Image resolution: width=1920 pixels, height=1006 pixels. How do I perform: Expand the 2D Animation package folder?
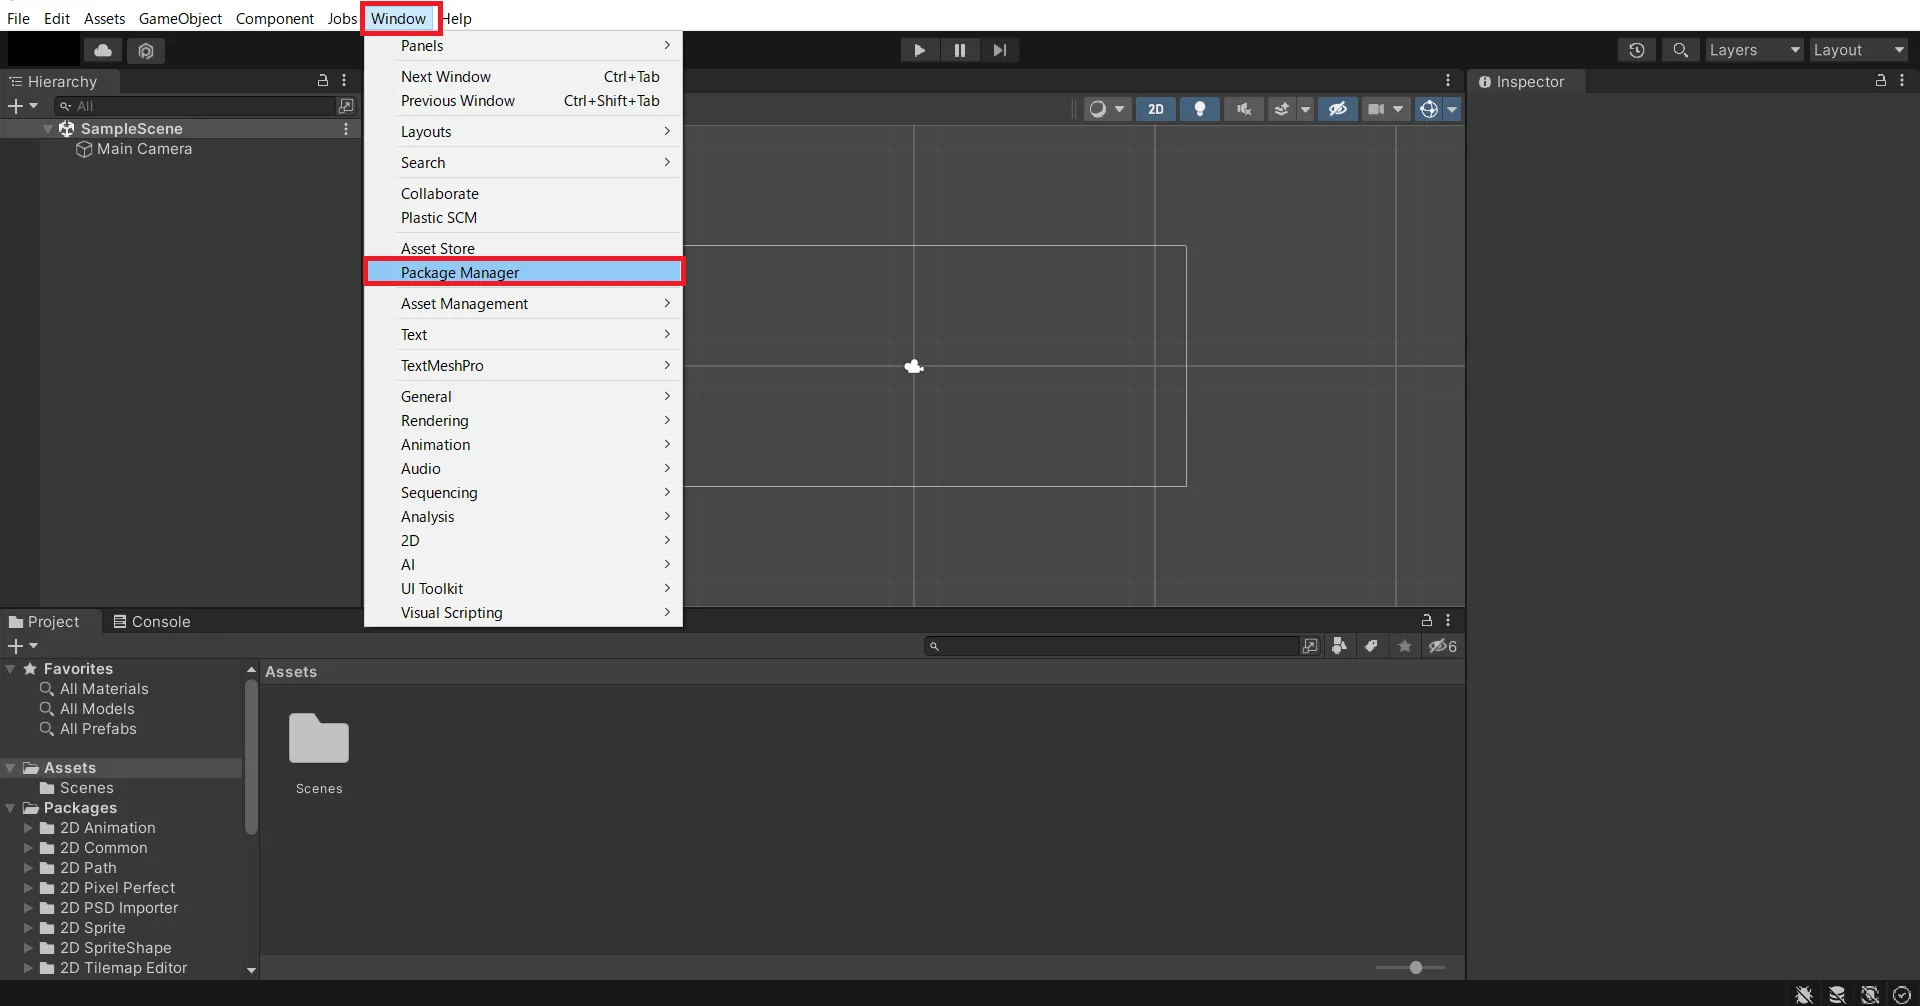point(28,828)
